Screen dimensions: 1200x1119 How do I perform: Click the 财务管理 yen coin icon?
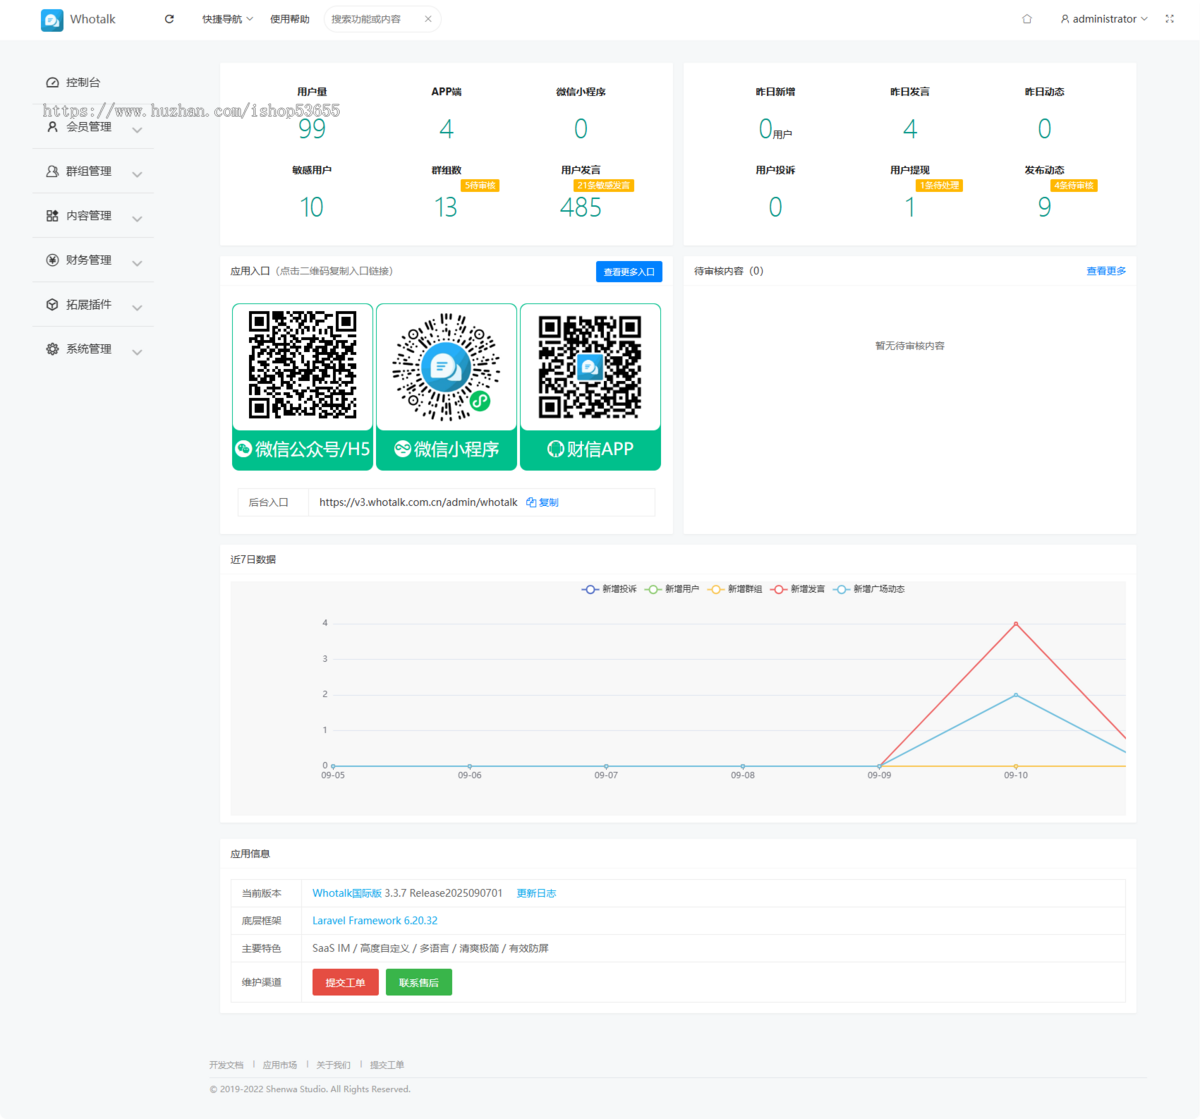click(52, 260)
